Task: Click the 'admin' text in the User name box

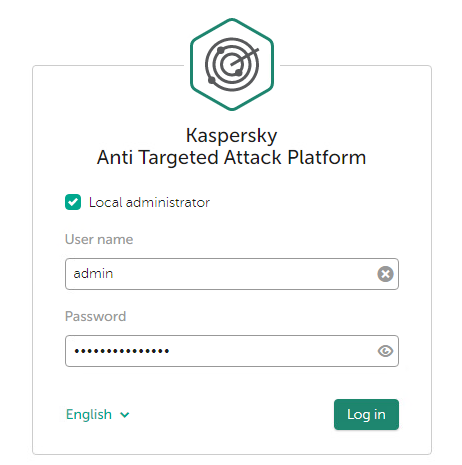Action: point(93,274)
